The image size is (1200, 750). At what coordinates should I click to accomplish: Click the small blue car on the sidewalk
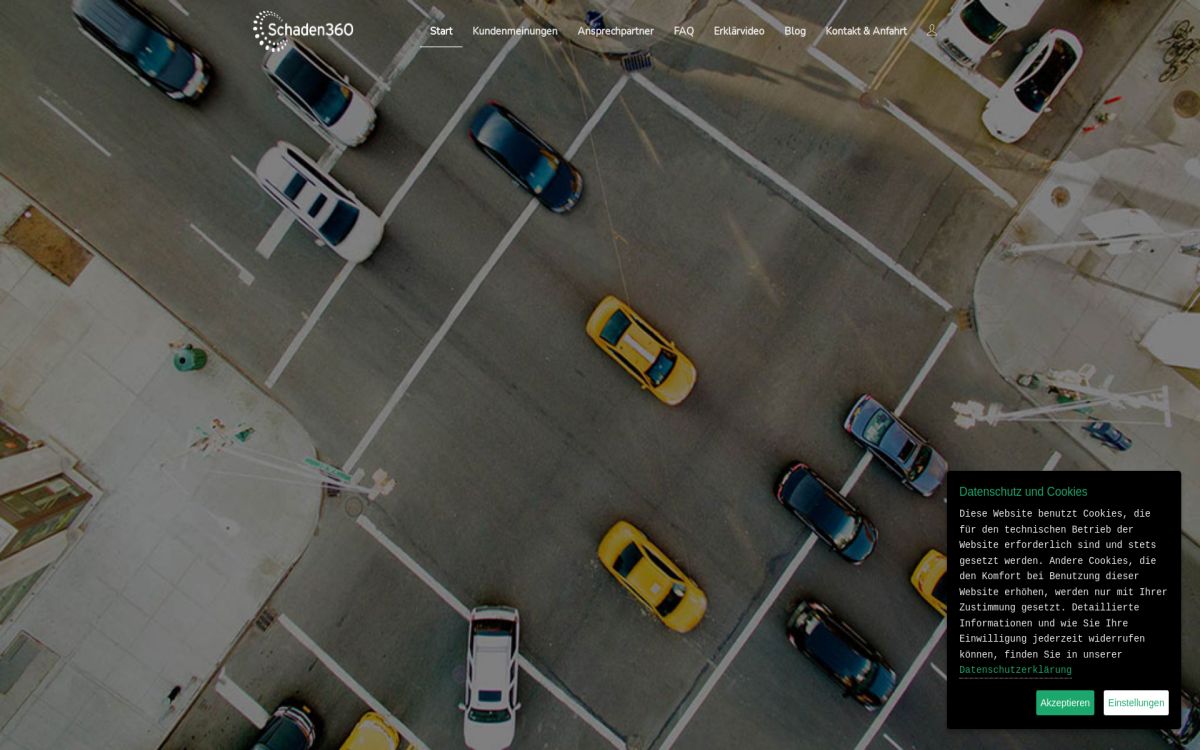[1109, 435]
